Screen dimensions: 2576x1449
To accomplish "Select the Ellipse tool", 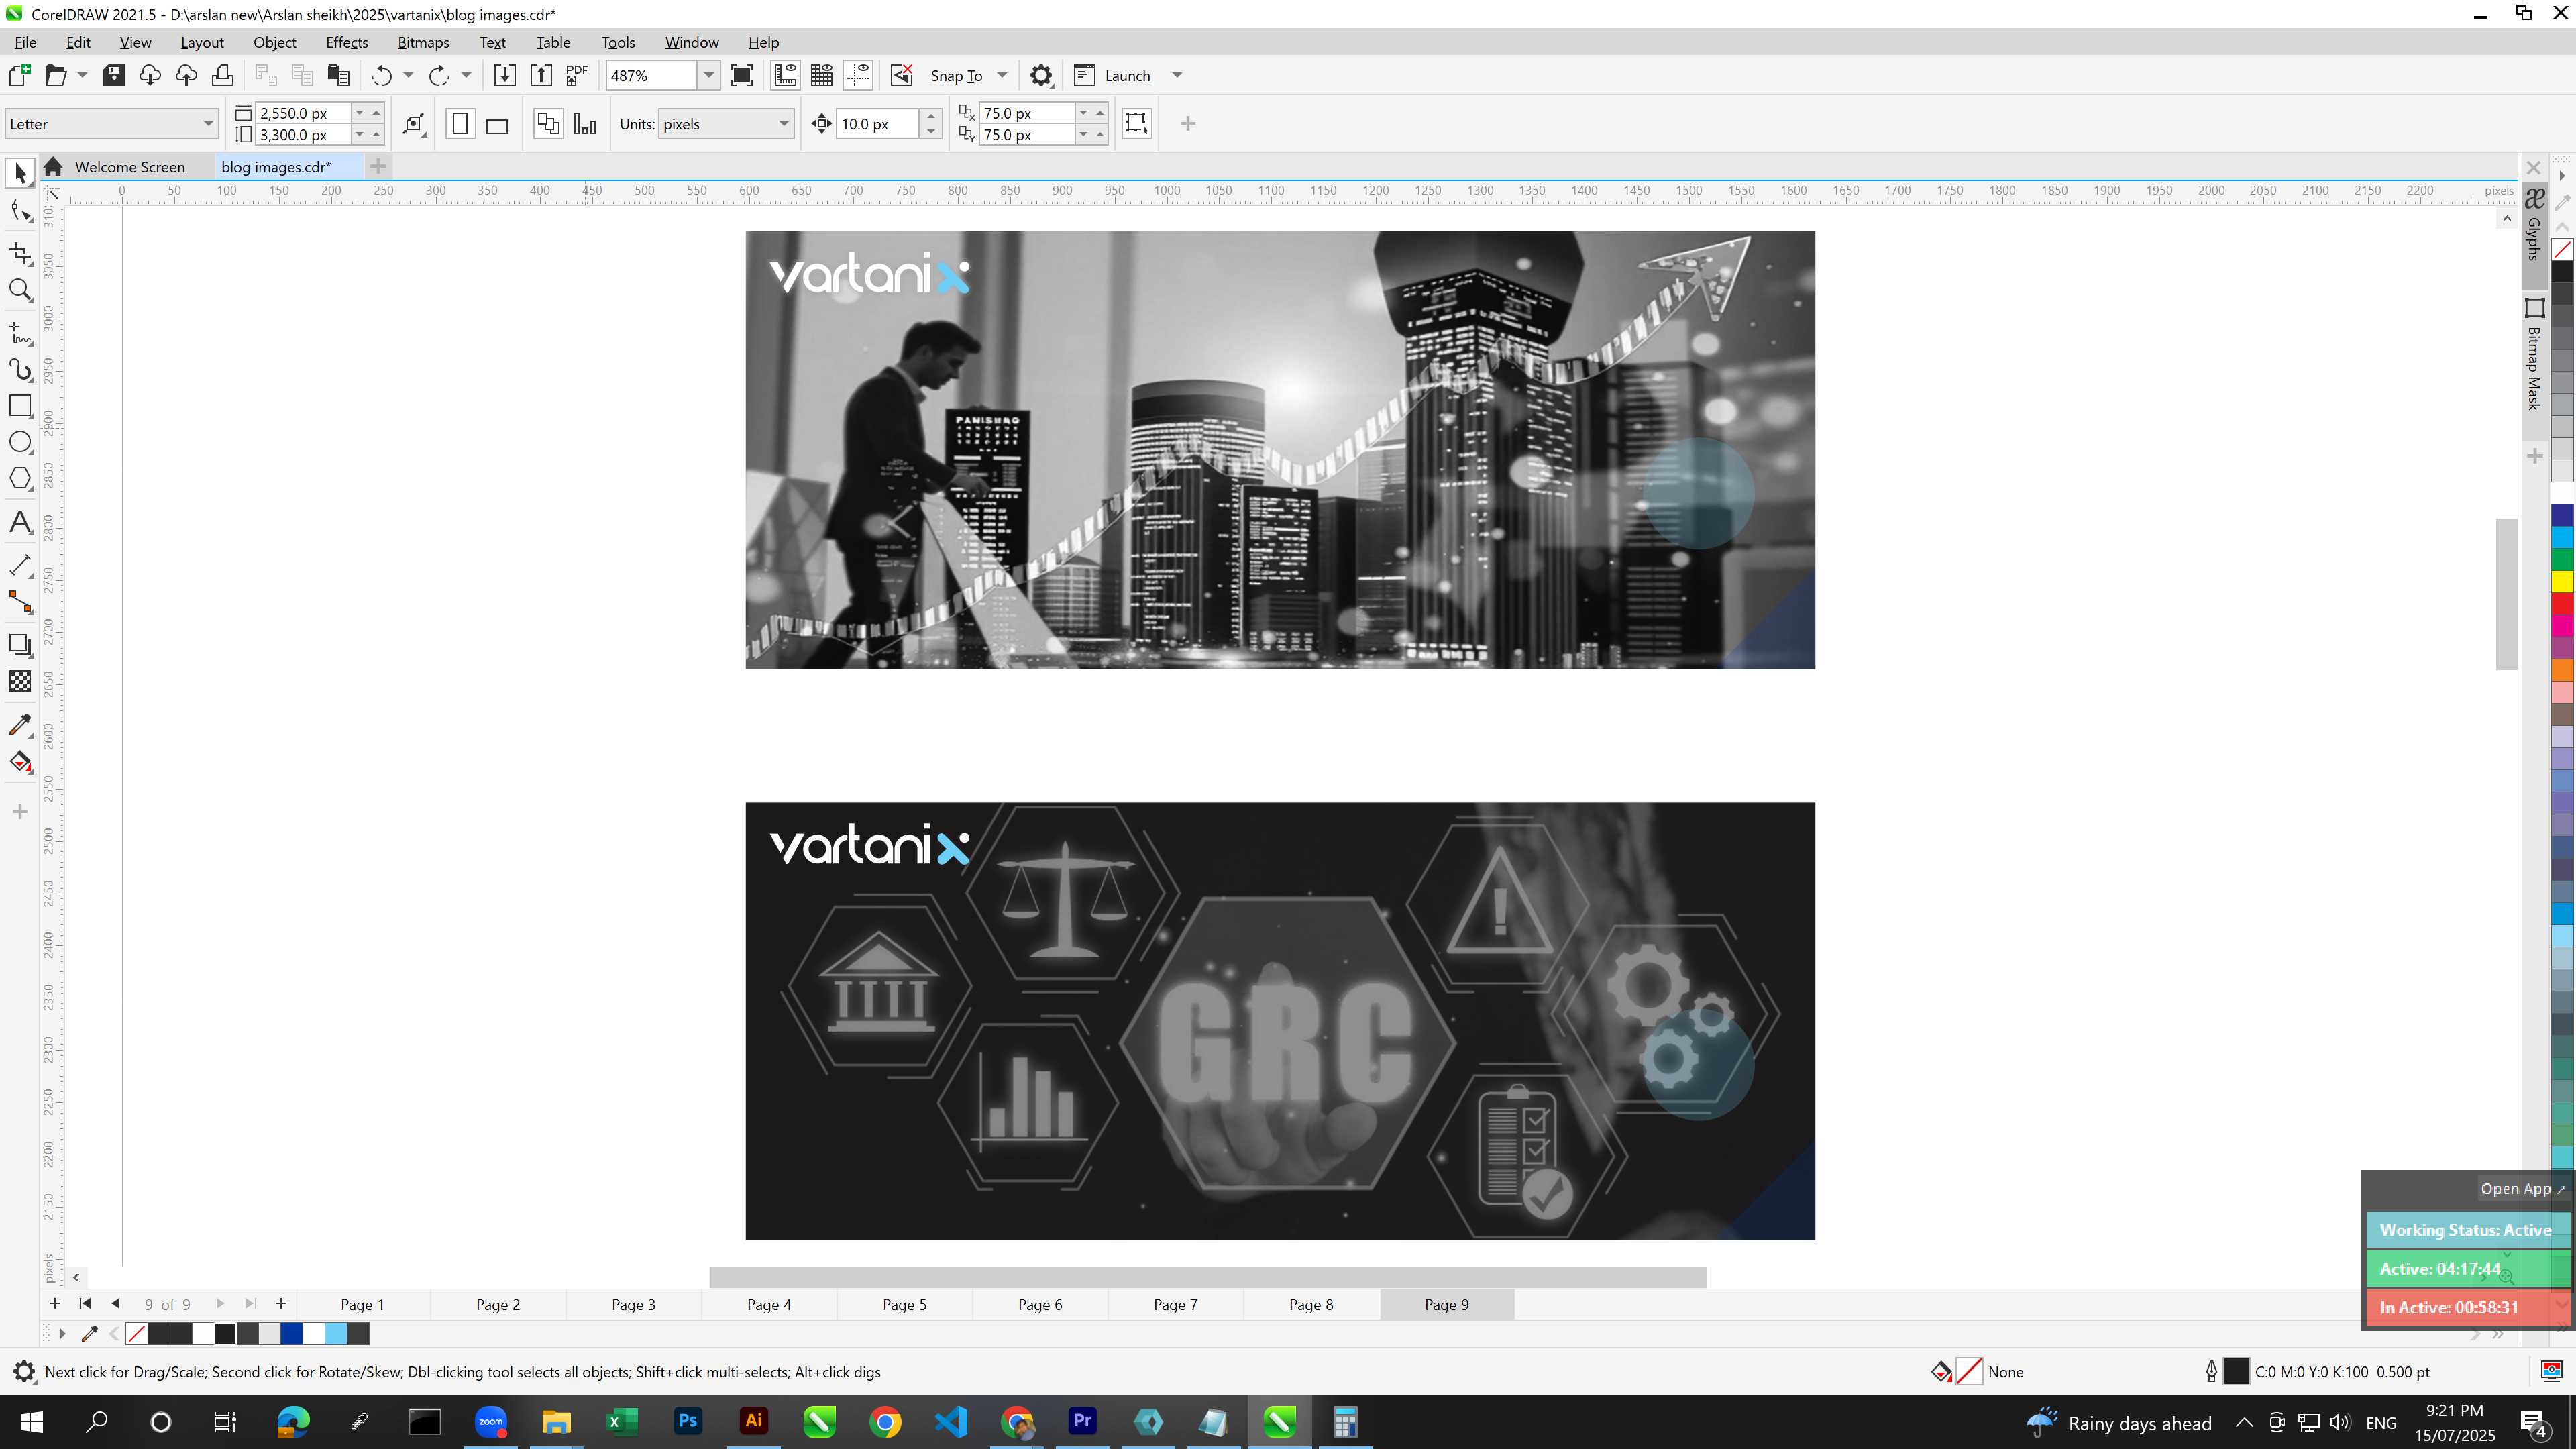I will pyautogui.click(x=20, y=442).
